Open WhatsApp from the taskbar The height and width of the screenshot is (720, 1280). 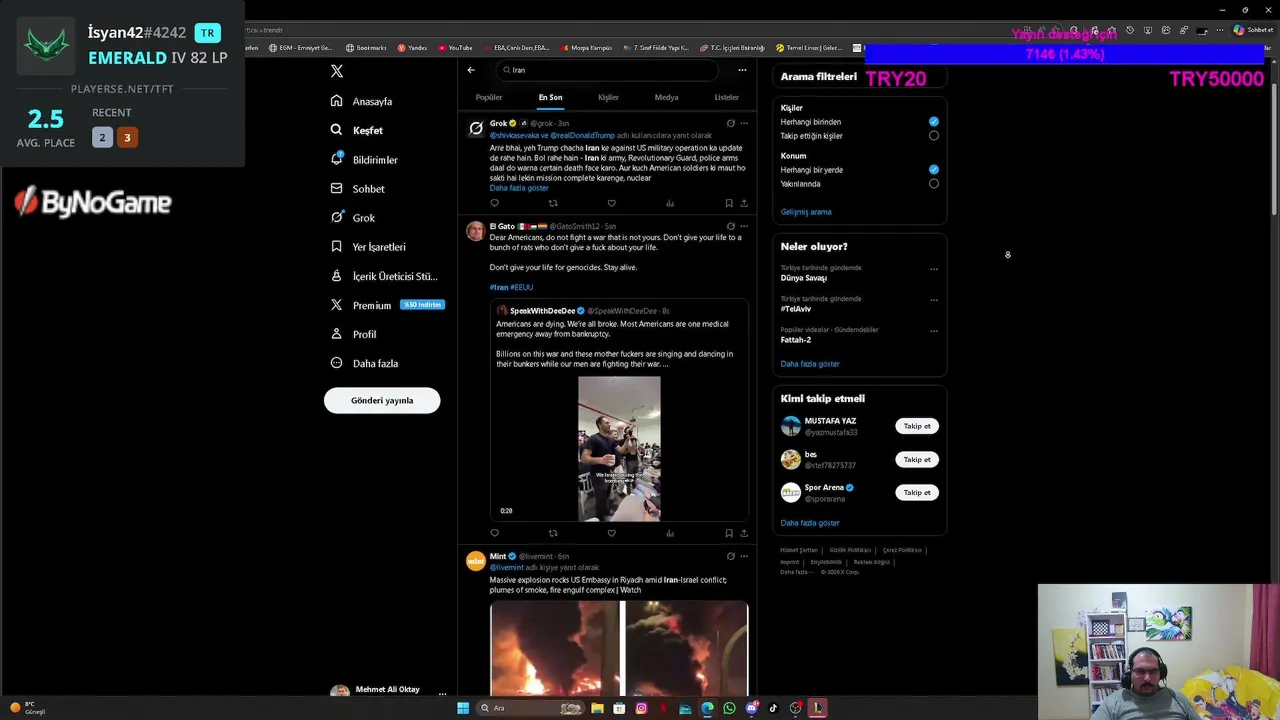click(x=729, y=708)
